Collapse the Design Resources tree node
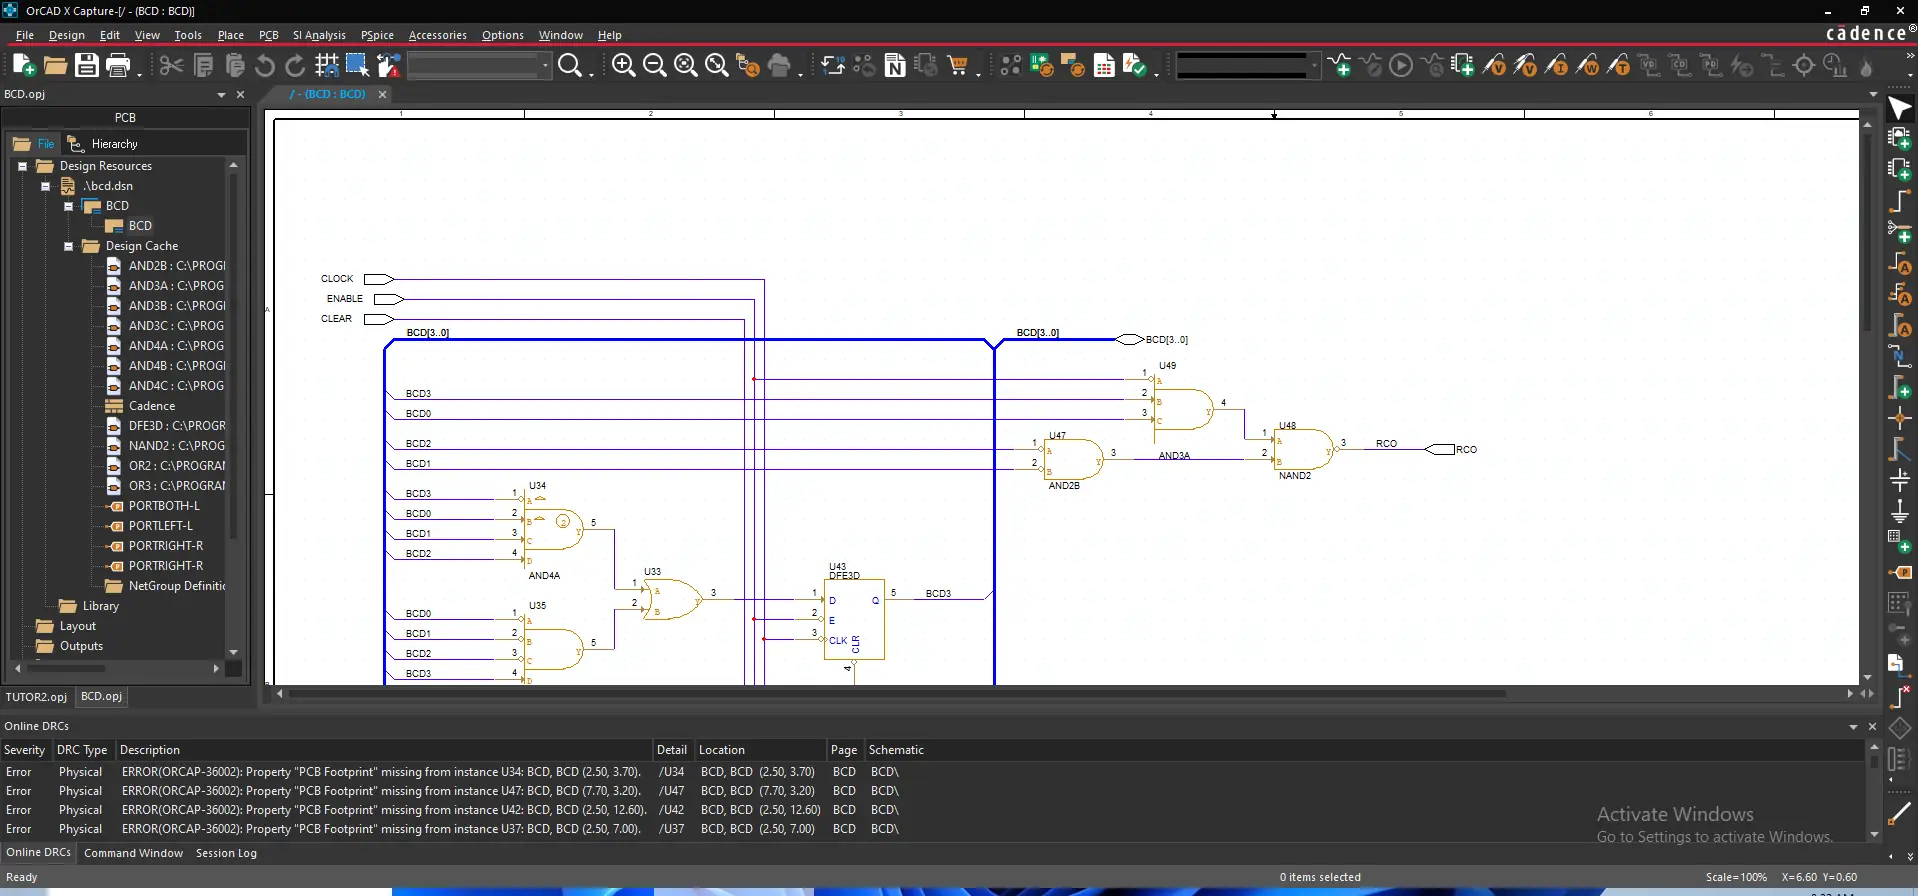Screen dimensions: 1918x896 (22, 166)
